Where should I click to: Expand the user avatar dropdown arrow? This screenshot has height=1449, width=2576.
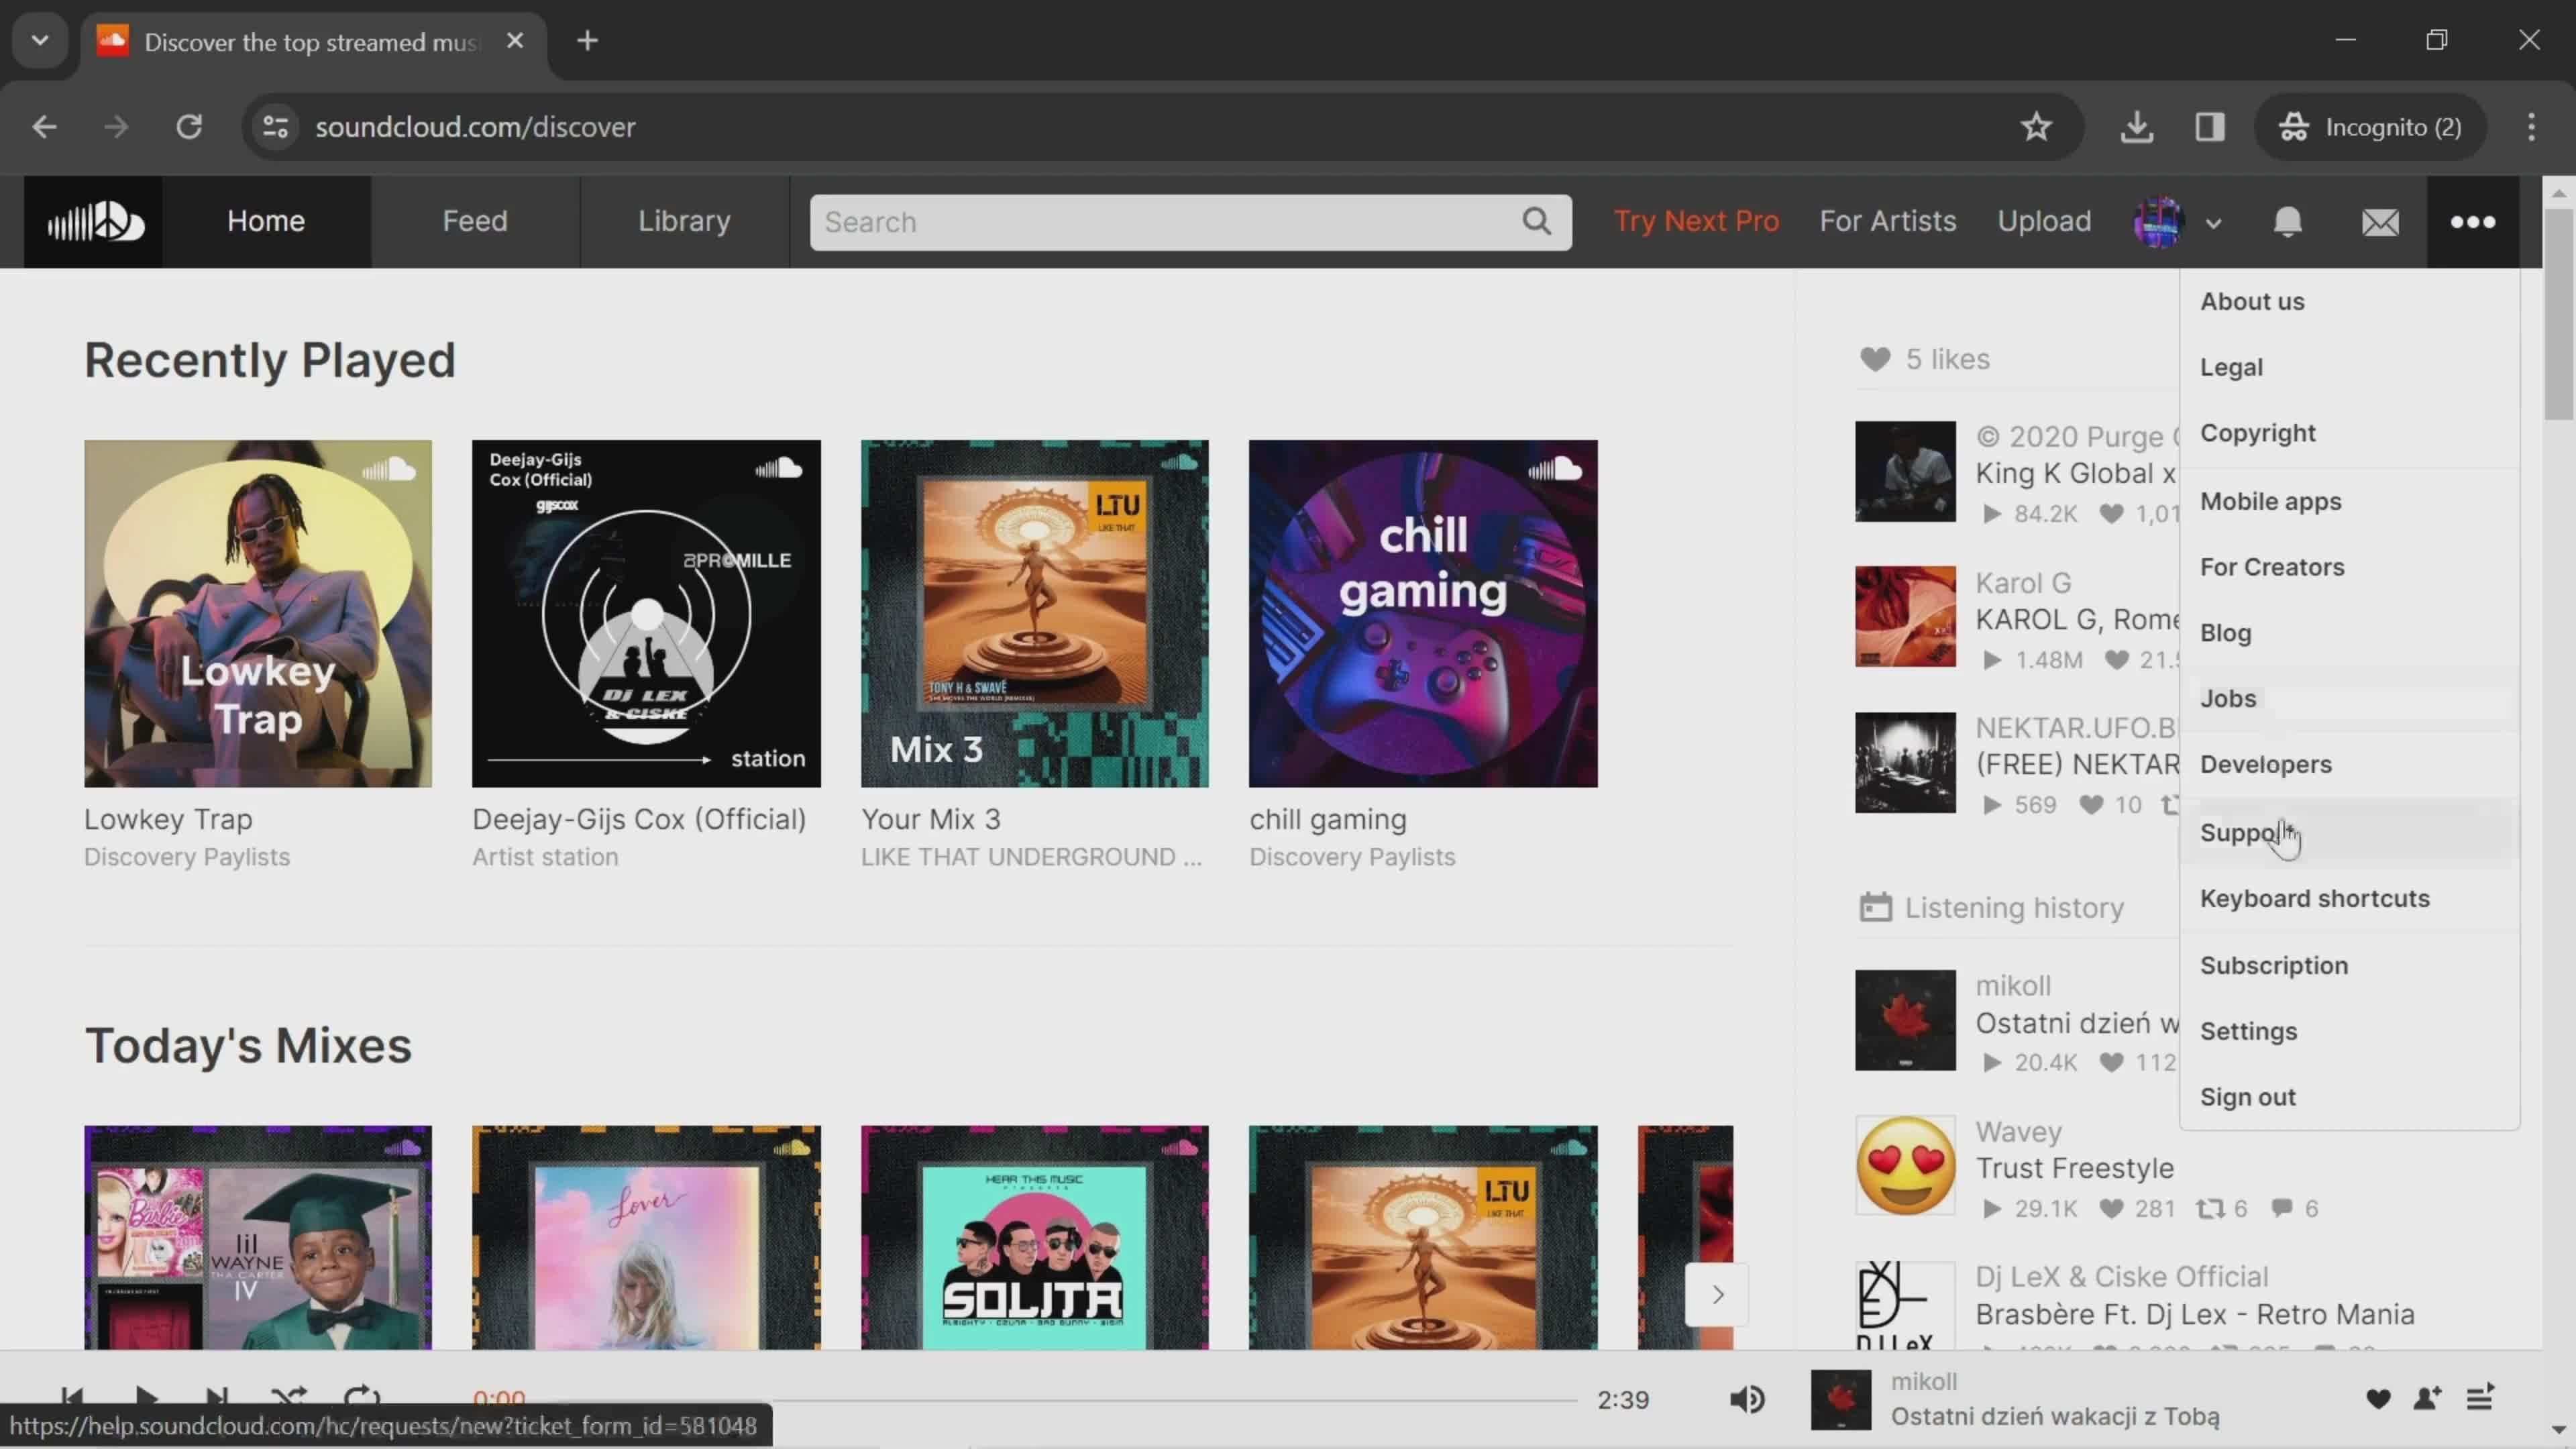2213,224
